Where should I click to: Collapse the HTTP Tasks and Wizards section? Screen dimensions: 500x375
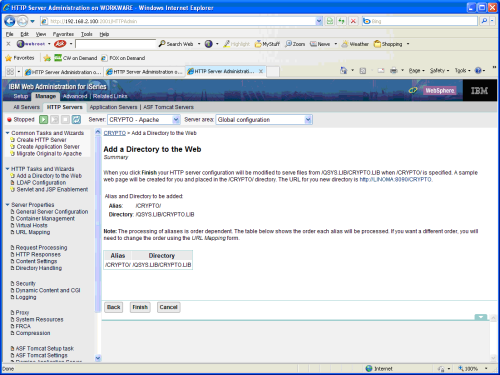point(7,169)
